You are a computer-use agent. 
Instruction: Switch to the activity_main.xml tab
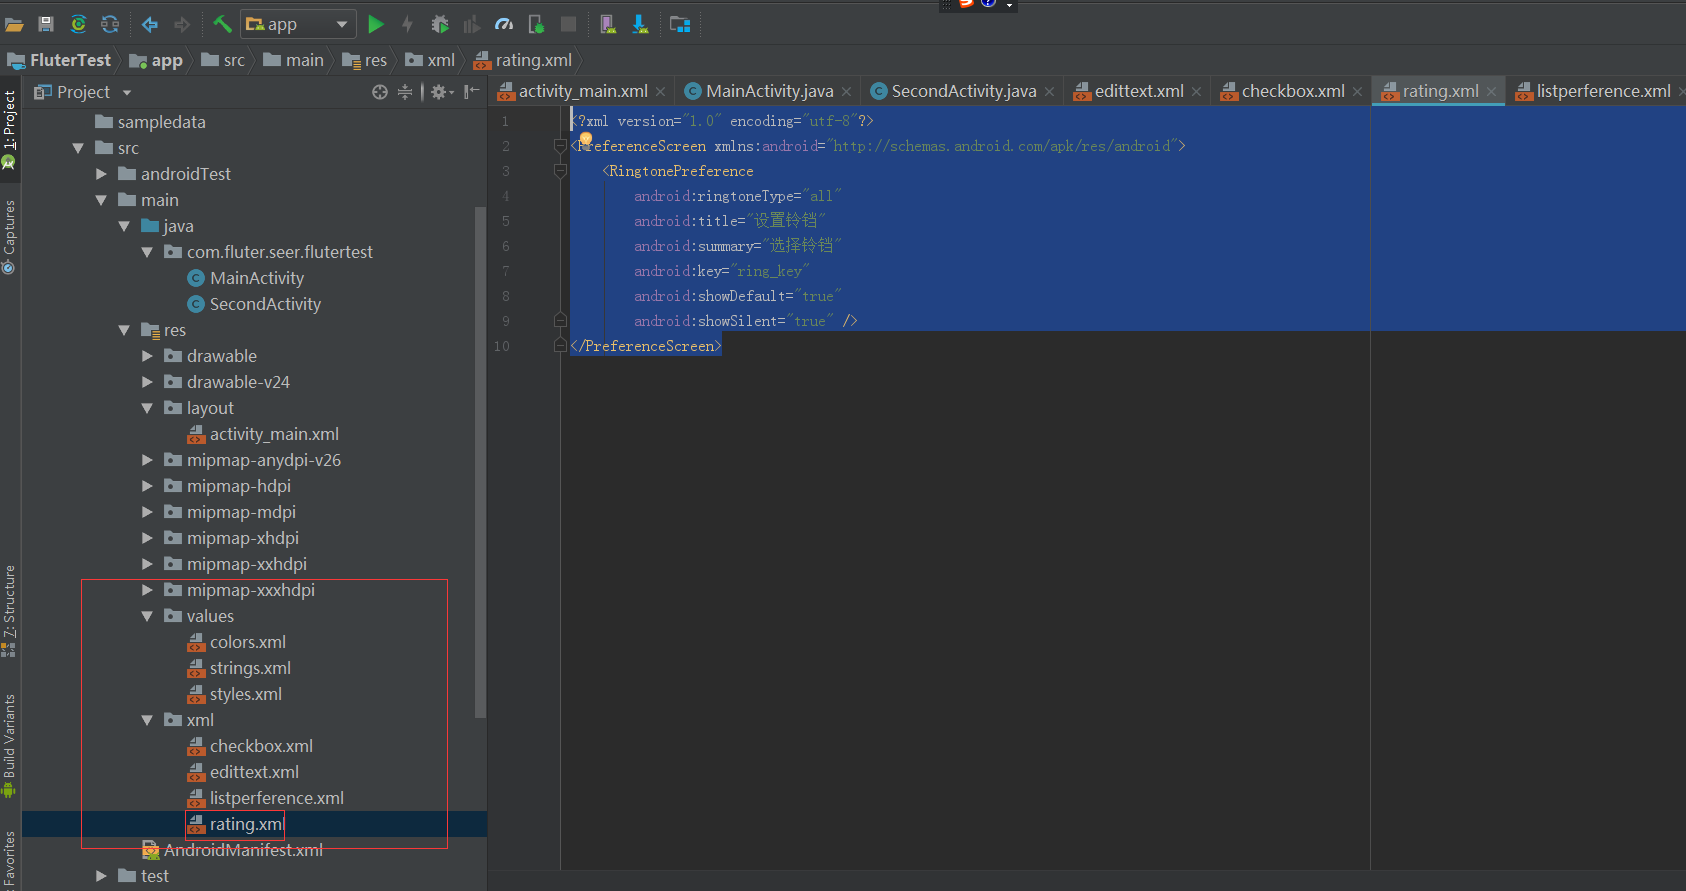[582, 91]
